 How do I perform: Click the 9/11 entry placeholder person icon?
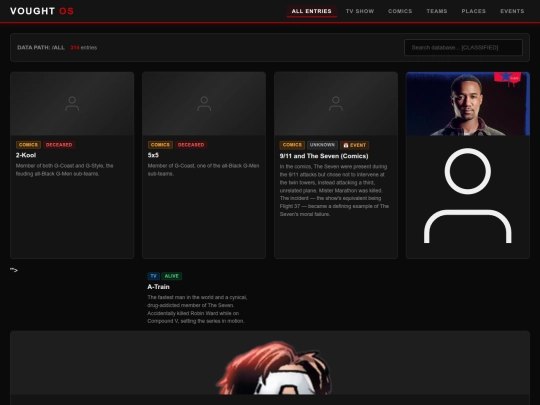pos(336,104)
